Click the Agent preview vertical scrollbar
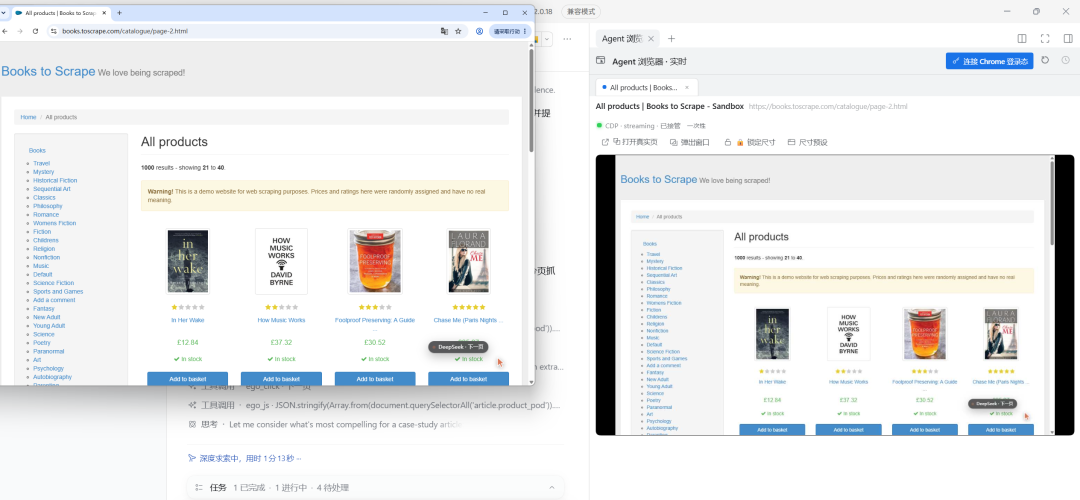 (1051, 203)
